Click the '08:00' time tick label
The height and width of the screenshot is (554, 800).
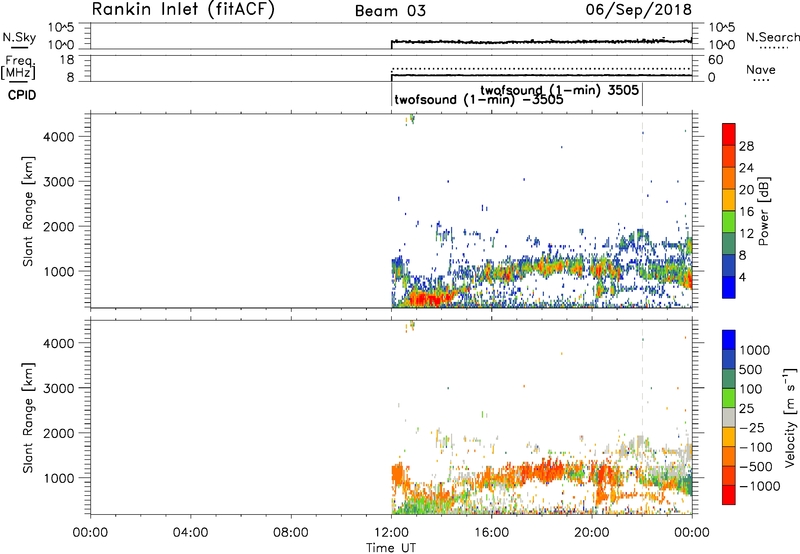pyautogui.click(x=291, y=533)
